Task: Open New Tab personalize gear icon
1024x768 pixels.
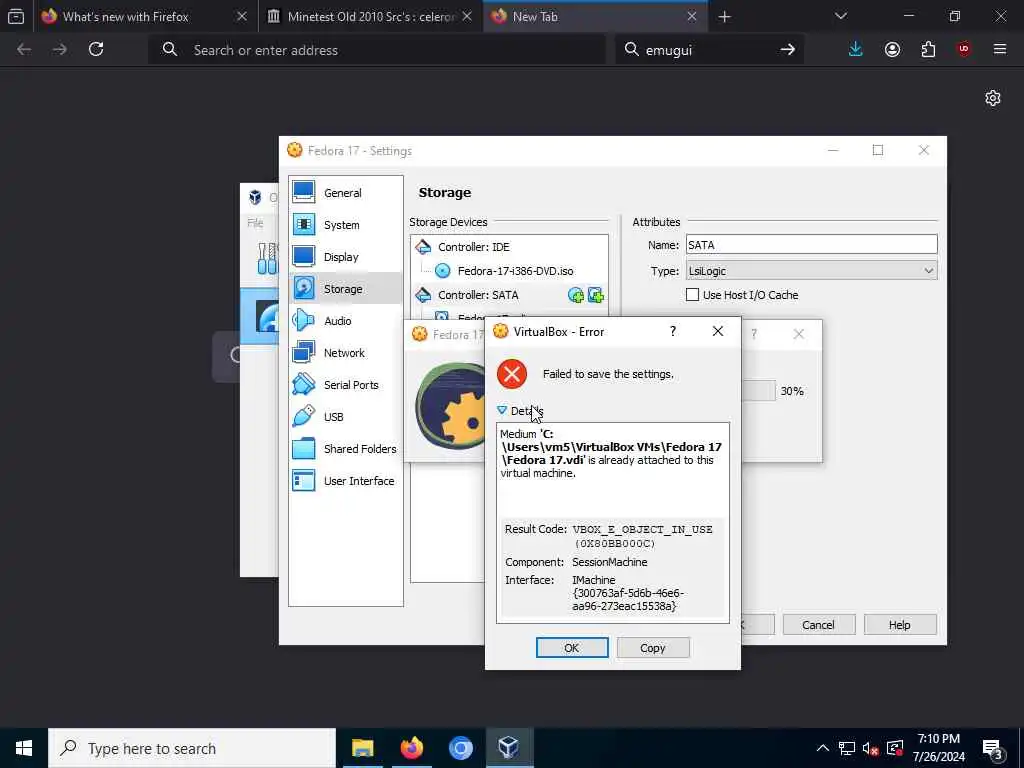Action: click(993, 98)
